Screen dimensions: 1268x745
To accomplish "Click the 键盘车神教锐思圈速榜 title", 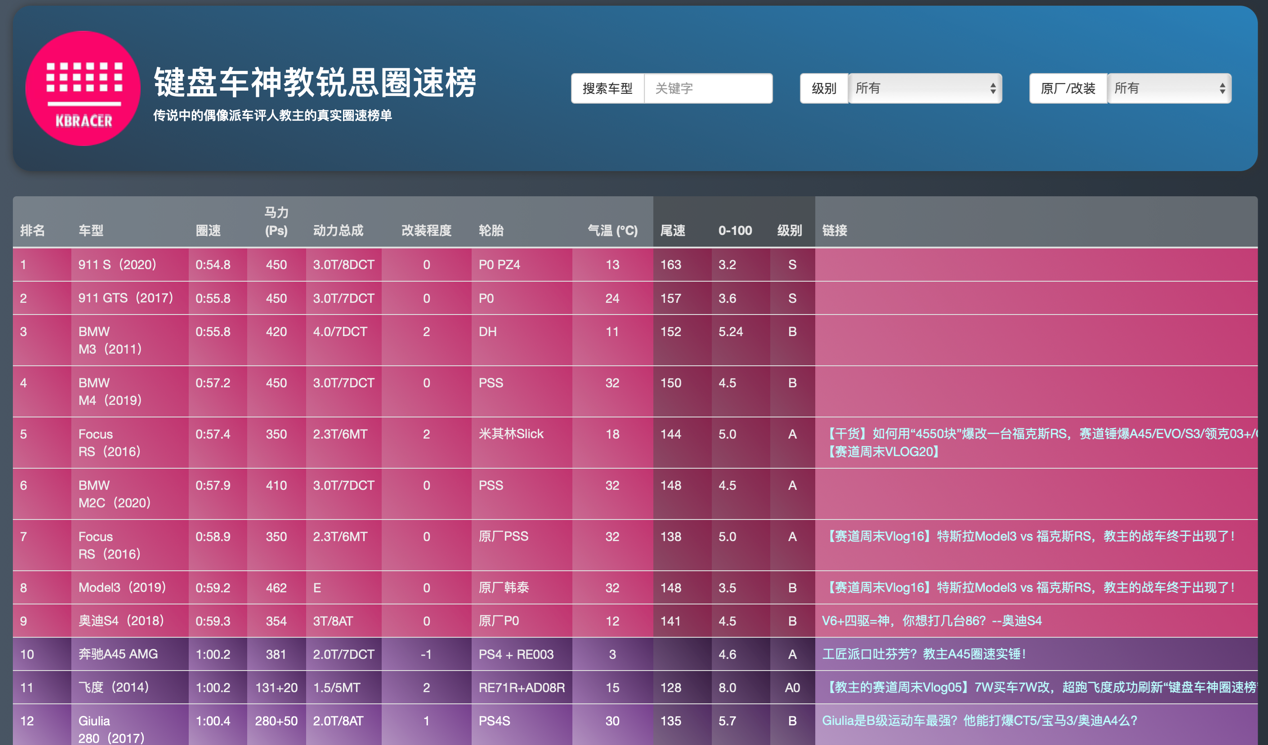I will click(315, 82).
